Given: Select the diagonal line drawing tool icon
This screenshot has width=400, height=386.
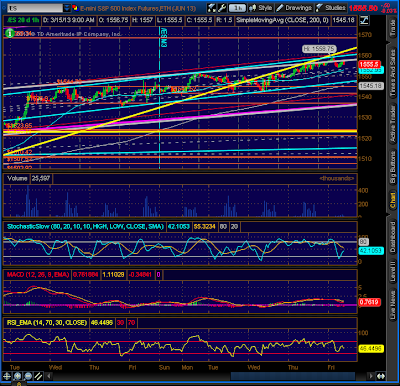Looking at the screenshot, I should (39, 376).
